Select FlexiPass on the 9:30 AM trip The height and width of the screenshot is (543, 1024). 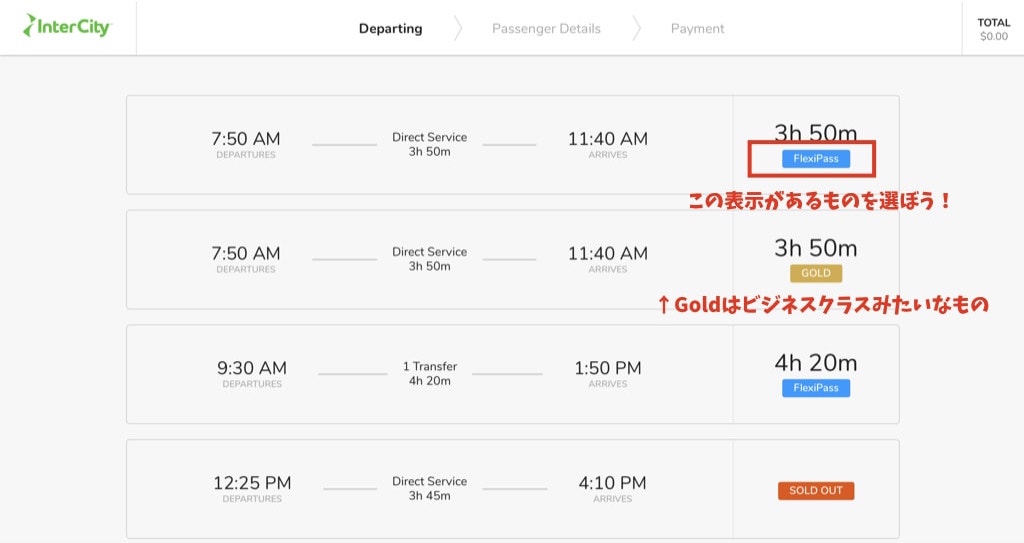pos(815,388)
